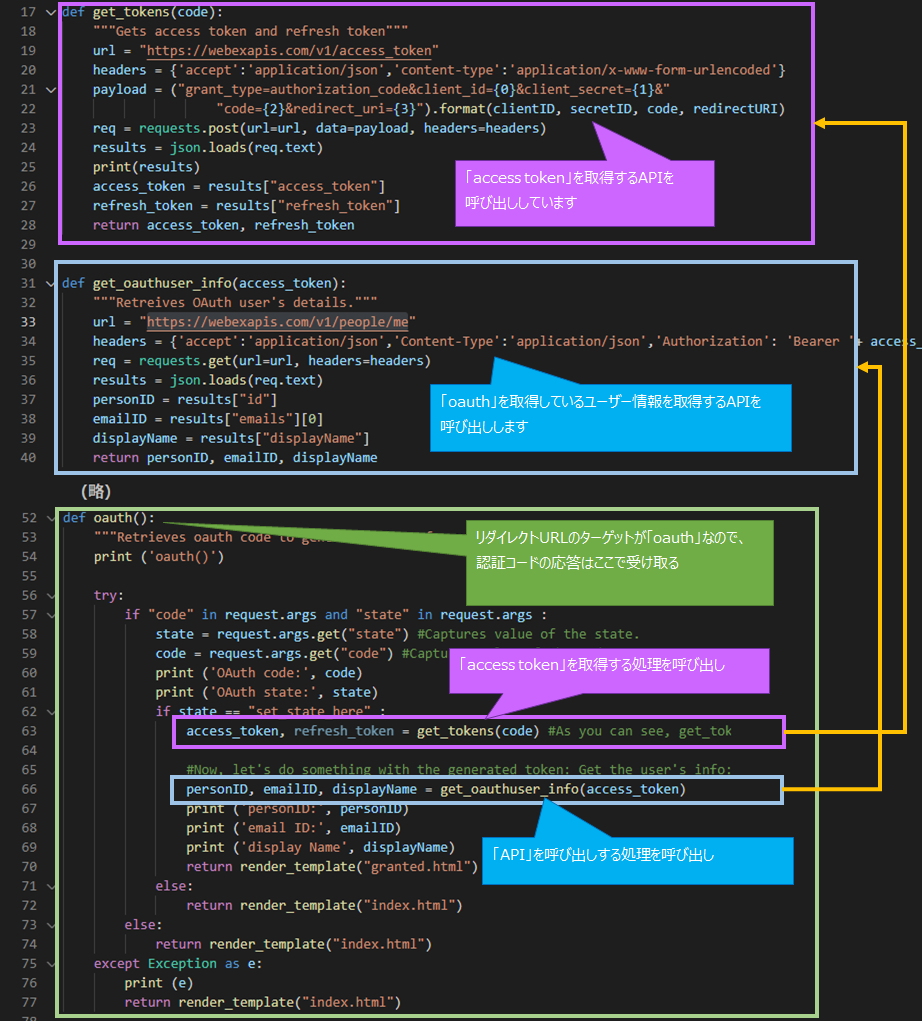Click line number 63 in the gutter
Viewport: 922px width, 1021px height.
(x=28, y=732)
